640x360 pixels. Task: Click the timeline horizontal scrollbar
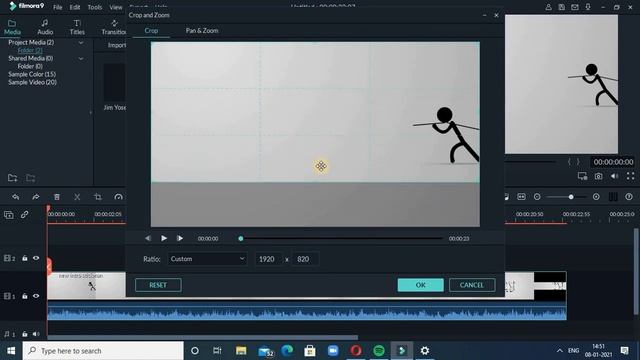[x=202, y=338]
